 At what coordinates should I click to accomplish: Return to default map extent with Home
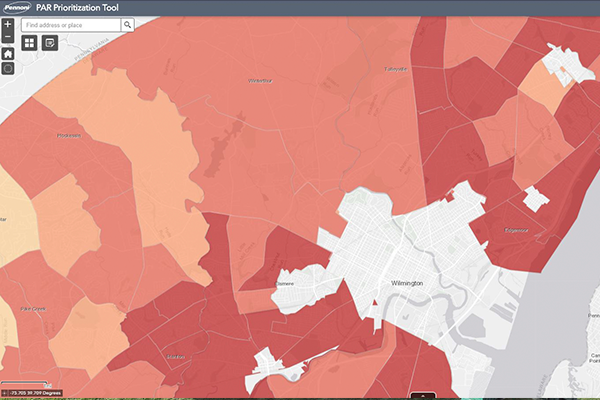8,53
